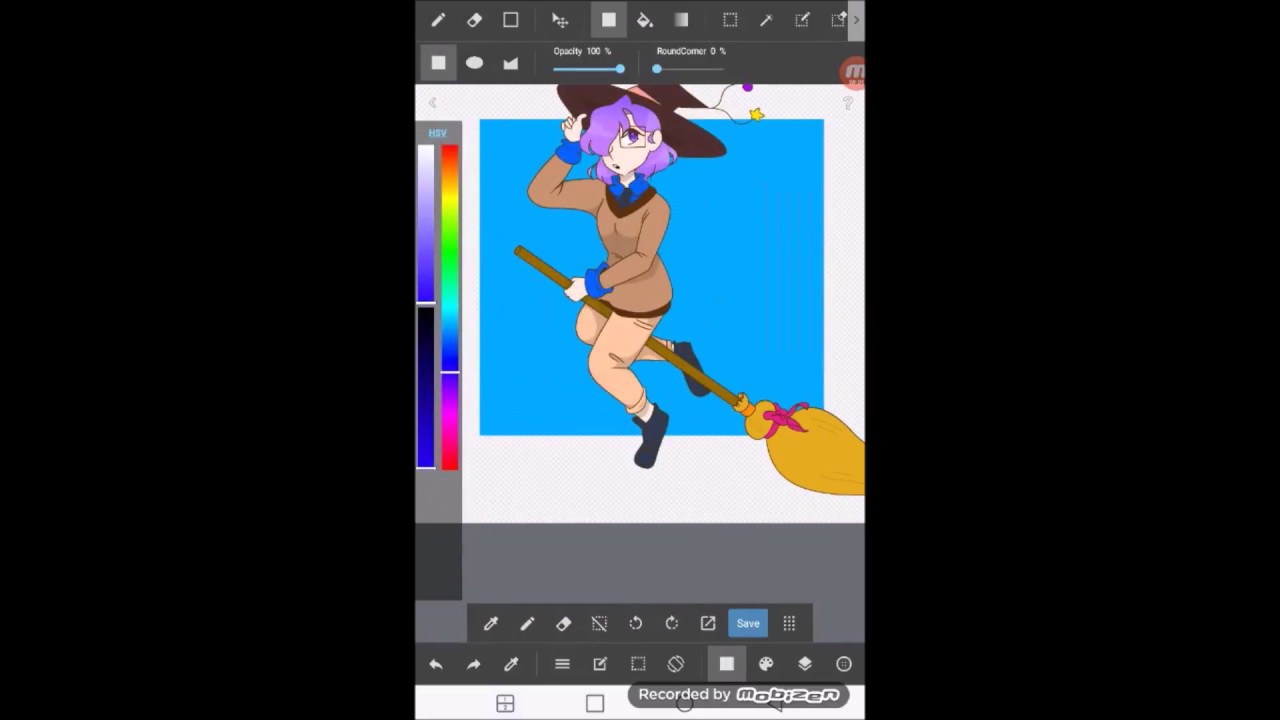Open the circular grid/snap settings icon
Viewport: 1280px width, 720px height.
coord(844,664)
